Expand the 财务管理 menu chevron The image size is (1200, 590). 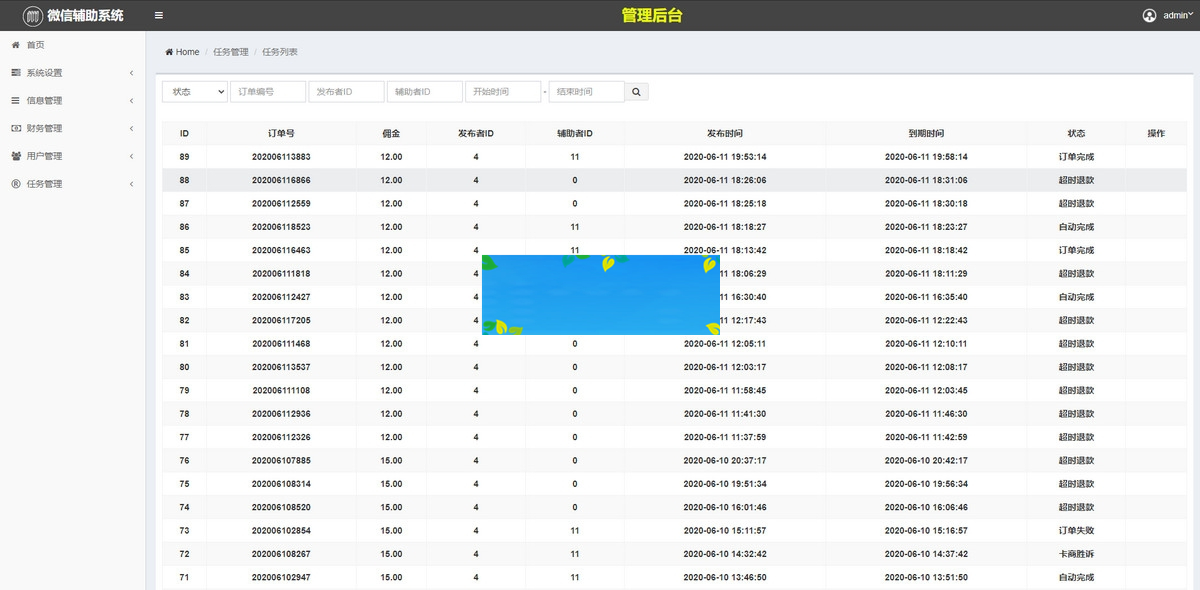131,128
